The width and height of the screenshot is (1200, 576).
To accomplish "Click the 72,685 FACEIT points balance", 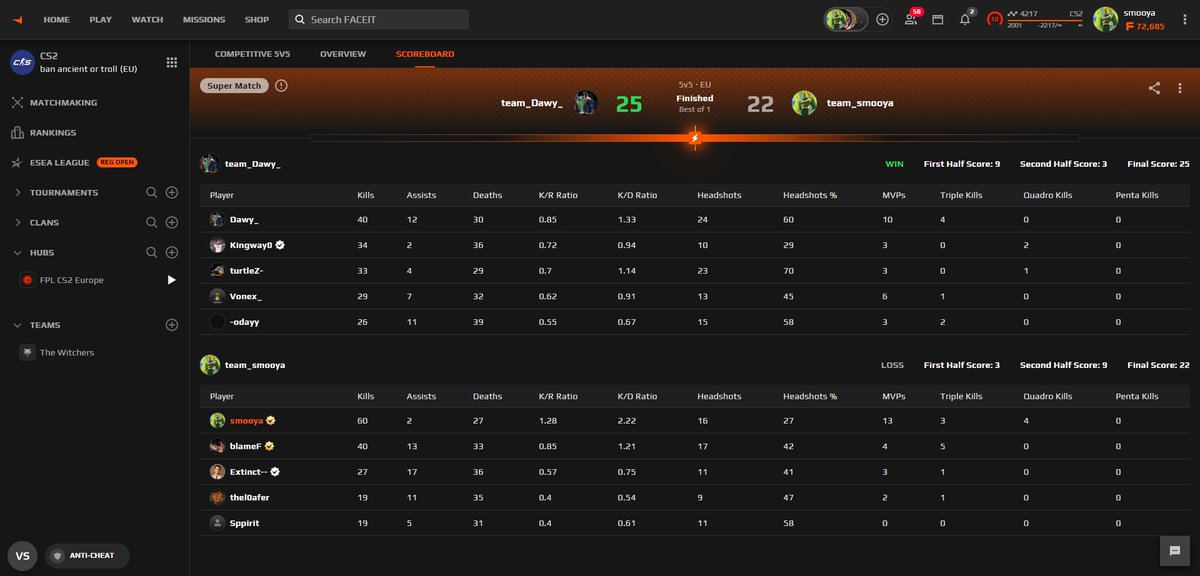I will coord(1144,26).
